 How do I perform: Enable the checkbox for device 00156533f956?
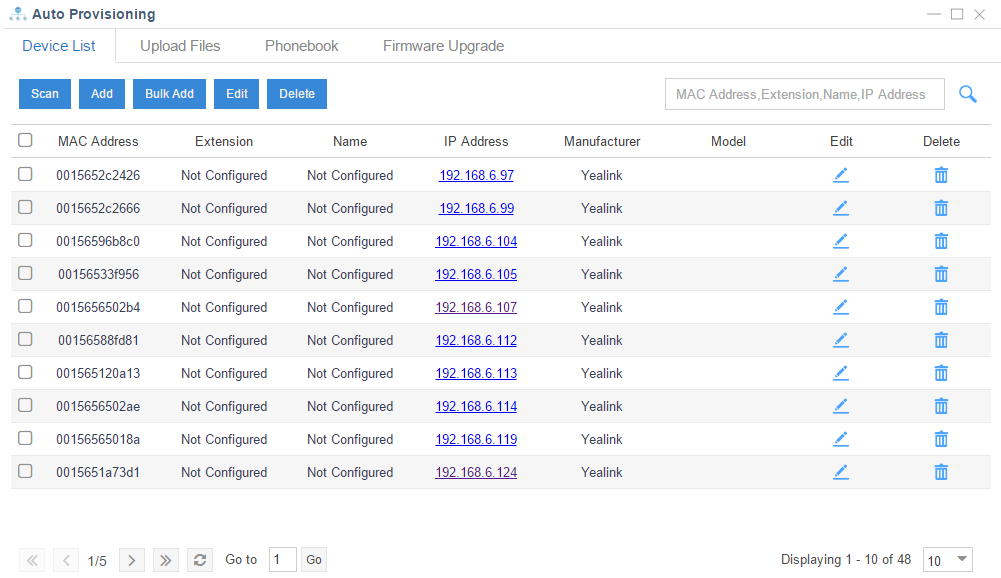pyautogui.click(x=25, y=273)
